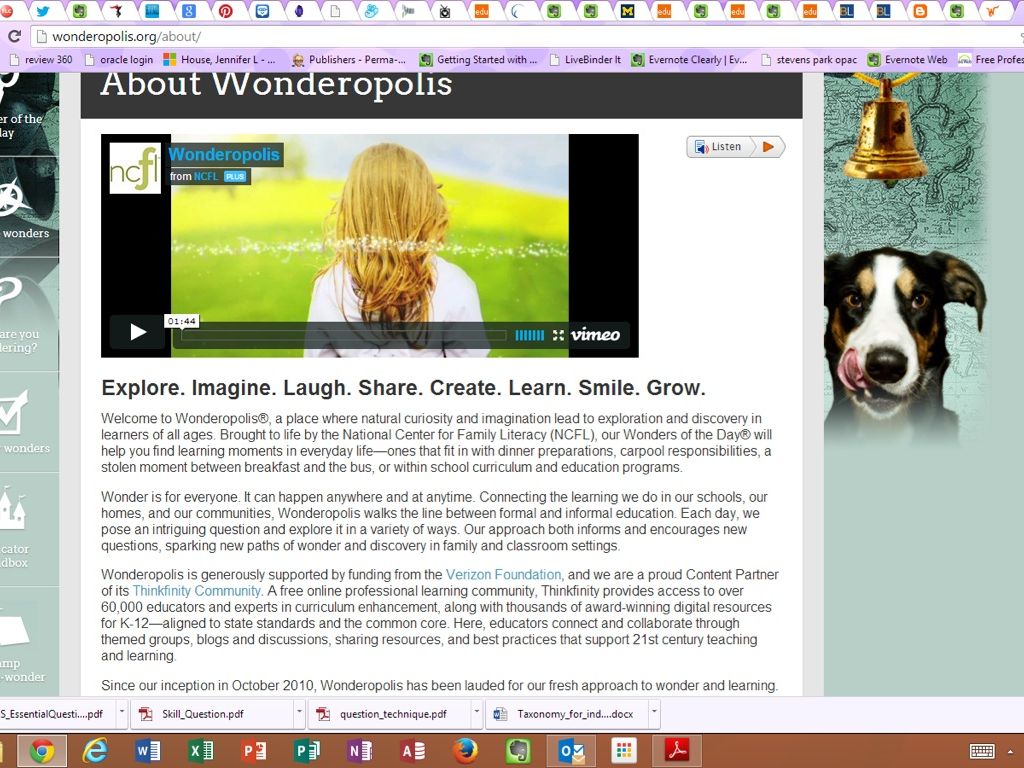Viewport: 1024px width, 768px height.
Task: Click the NCFL logo thumbnail
Action: point(135,168)
